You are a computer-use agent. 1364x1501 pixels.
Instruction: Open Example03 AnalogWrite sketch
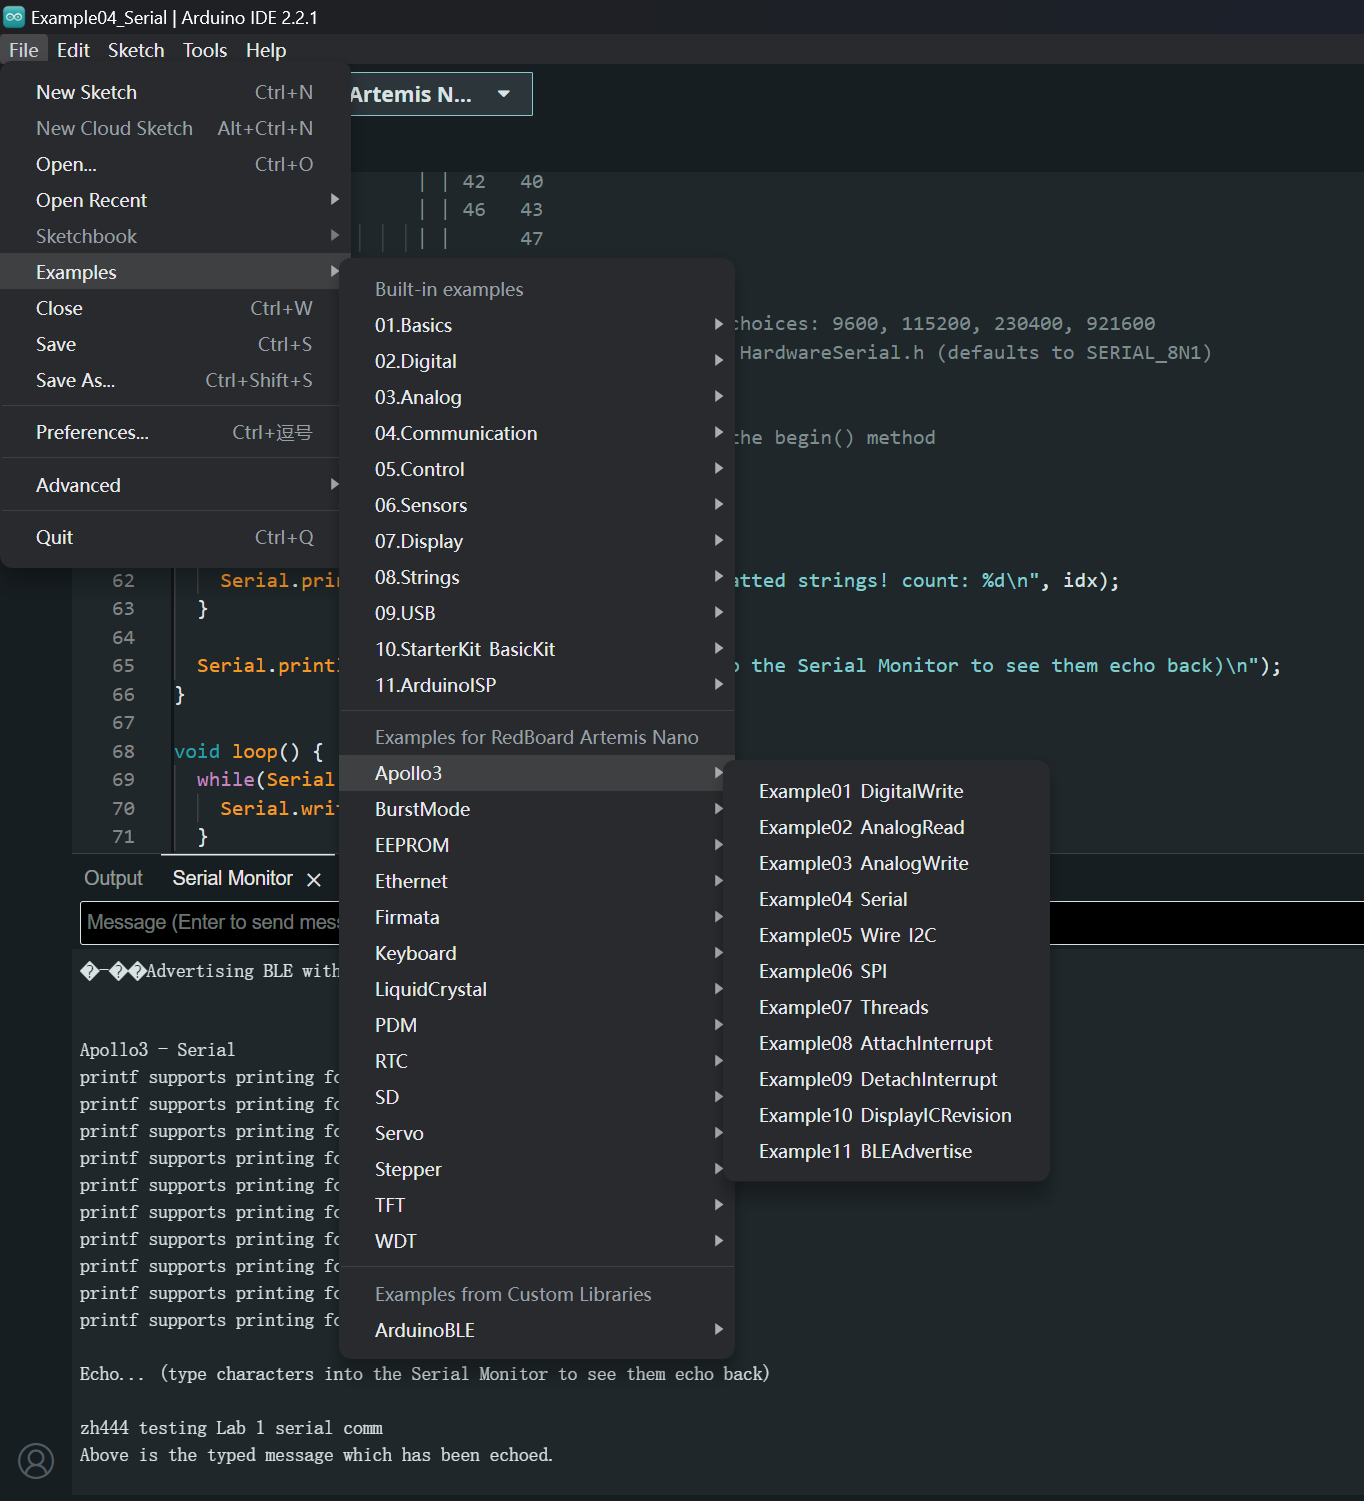[886, 863]
